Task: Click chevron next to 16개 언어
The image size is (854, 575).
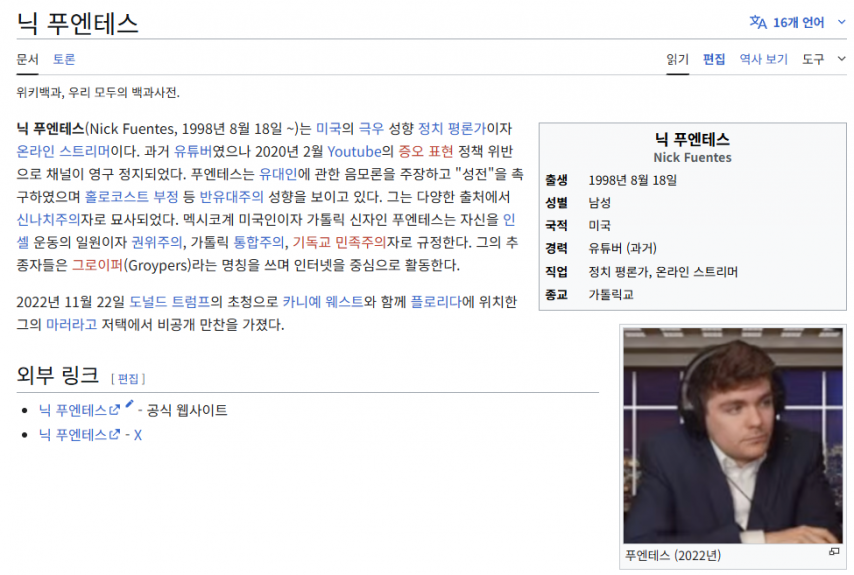Action: click(x=841, y=22)
